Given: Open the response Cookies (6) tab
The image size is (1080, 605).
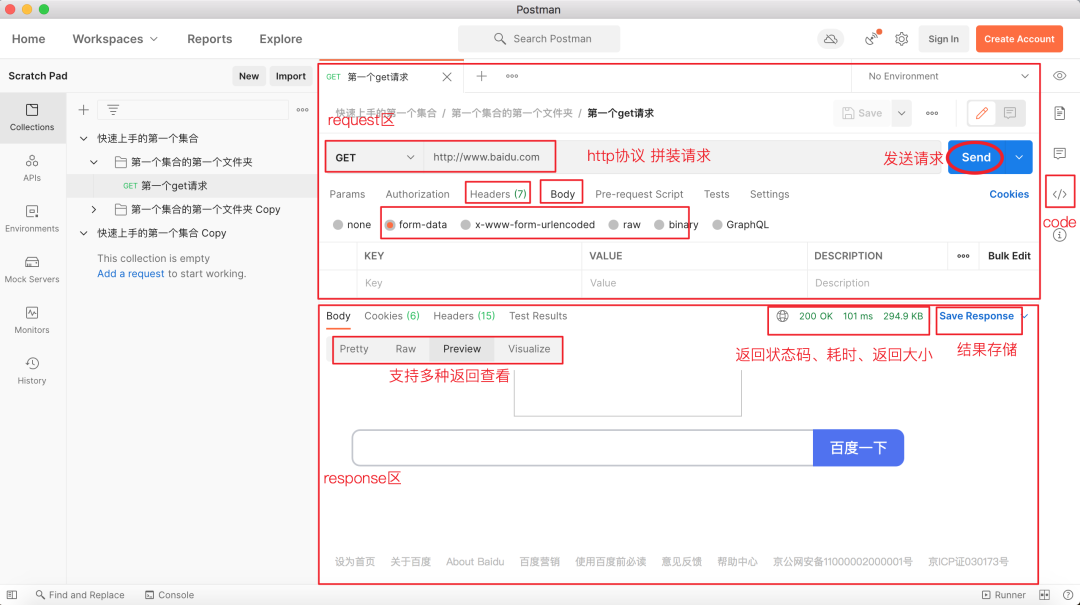Looking at the screenshot, I should (392, 316).
